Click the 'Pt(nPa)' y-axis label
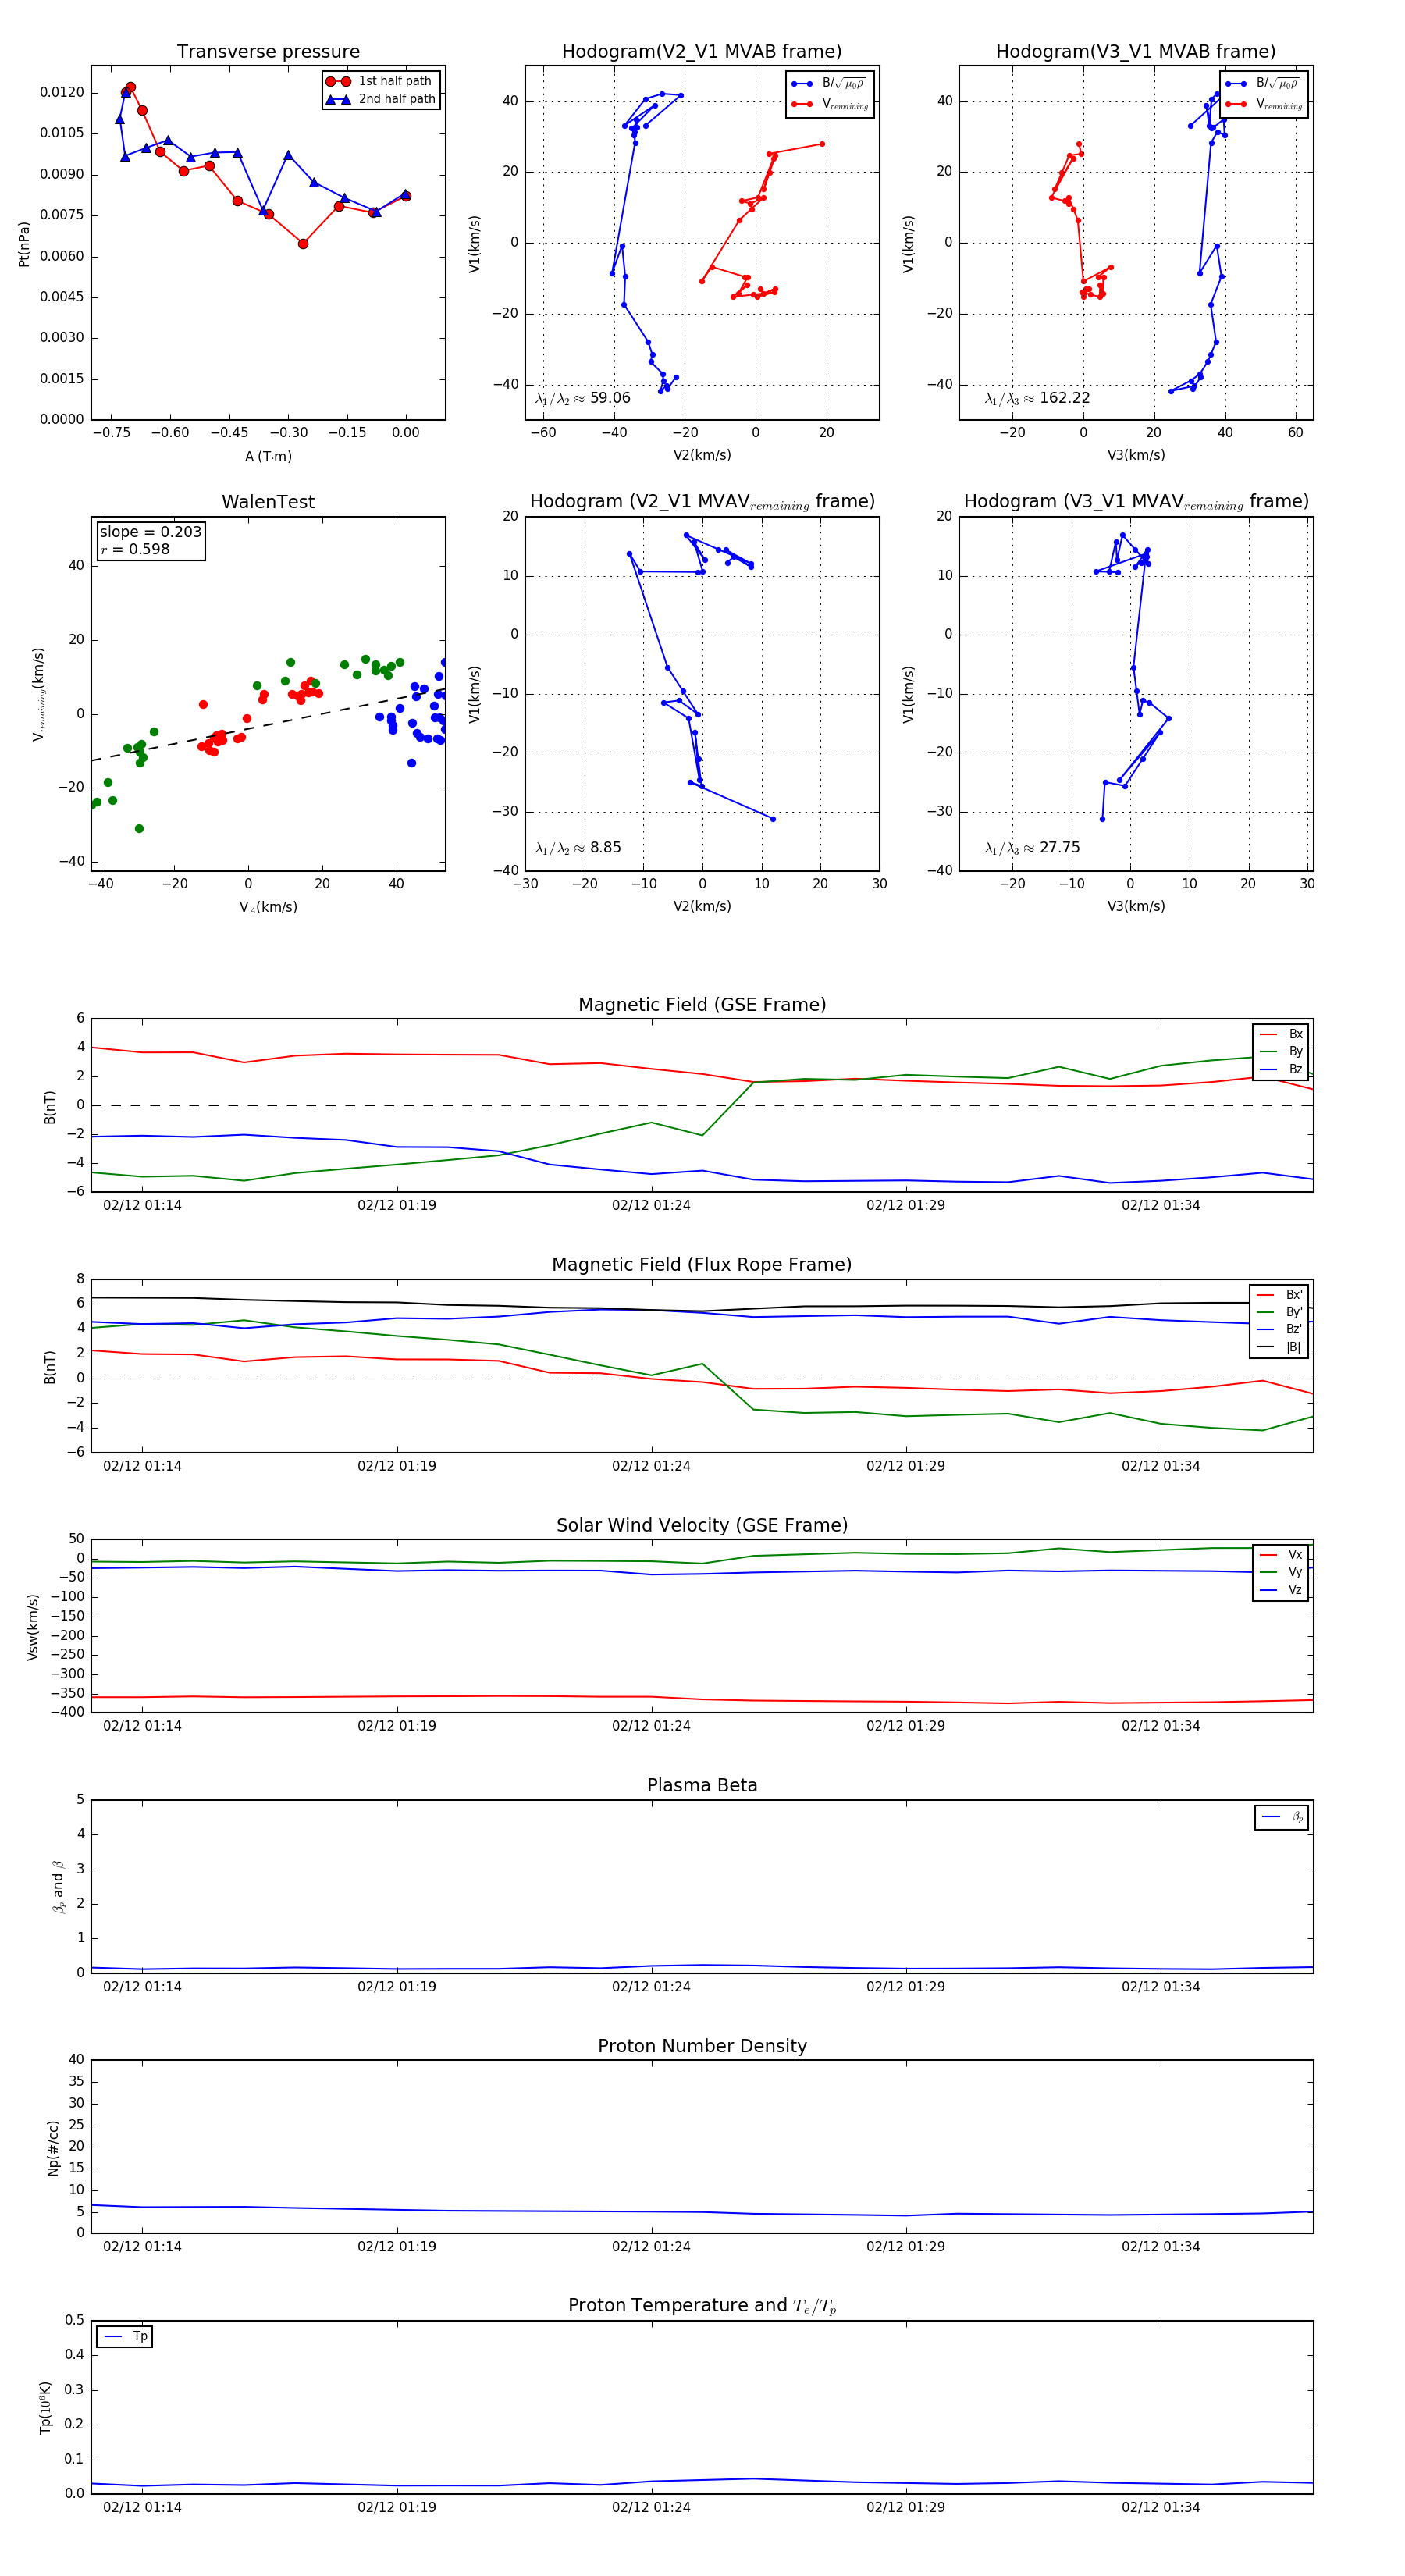Image resolution: width=1405 pixels, height=2576 pixels. pyautogui.click(x=24, y=243)
